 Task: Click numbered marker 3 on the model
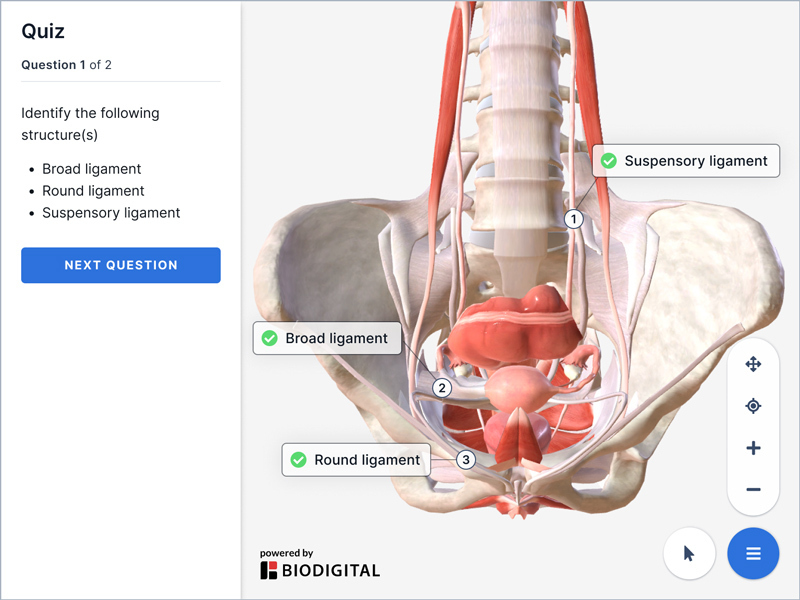[x=465, y=460]
